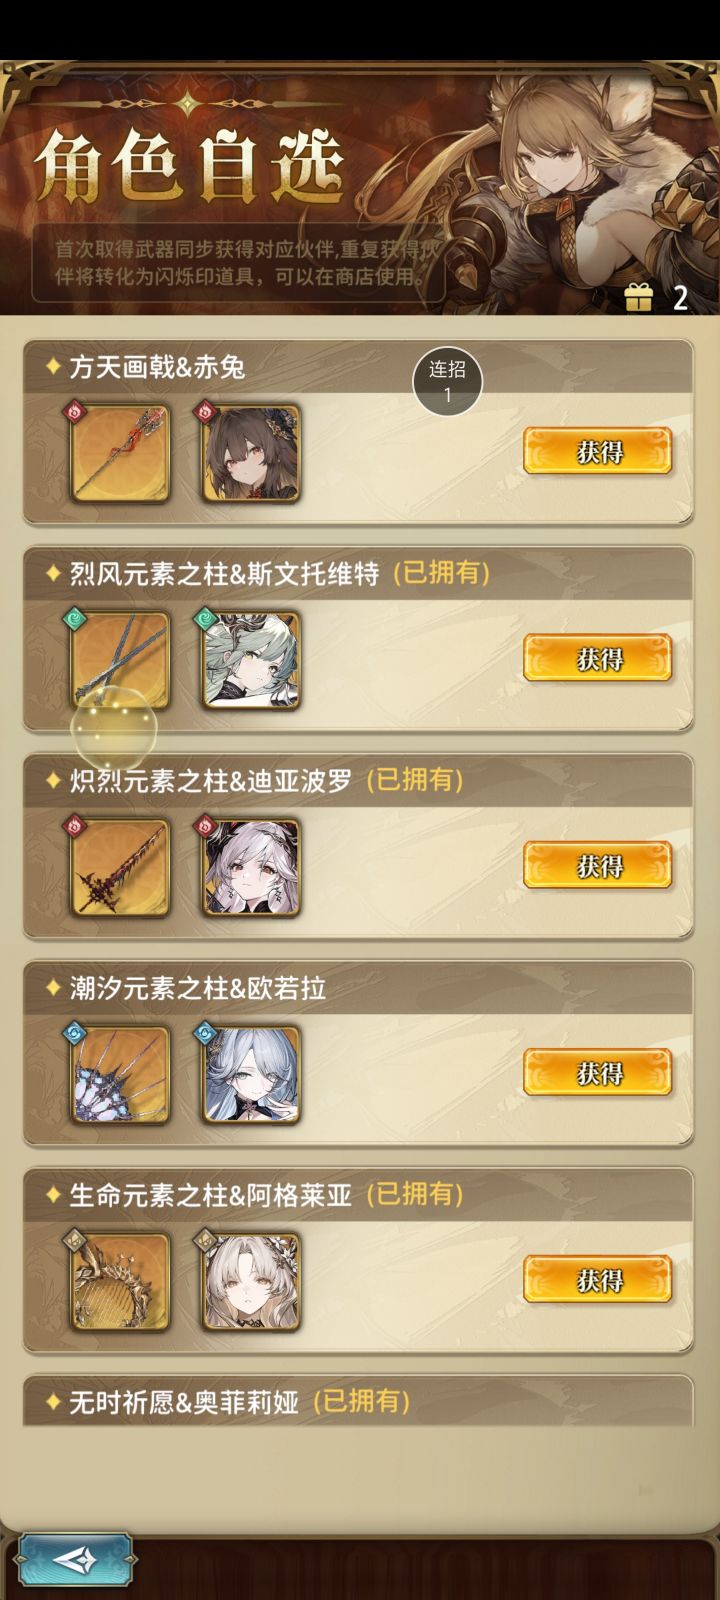Screen dimensions: 720x1600
Task: Click 获得 for 生命元素之柱&阿格莱亚
Action: pyautogui.click(x=598, y=1280)
